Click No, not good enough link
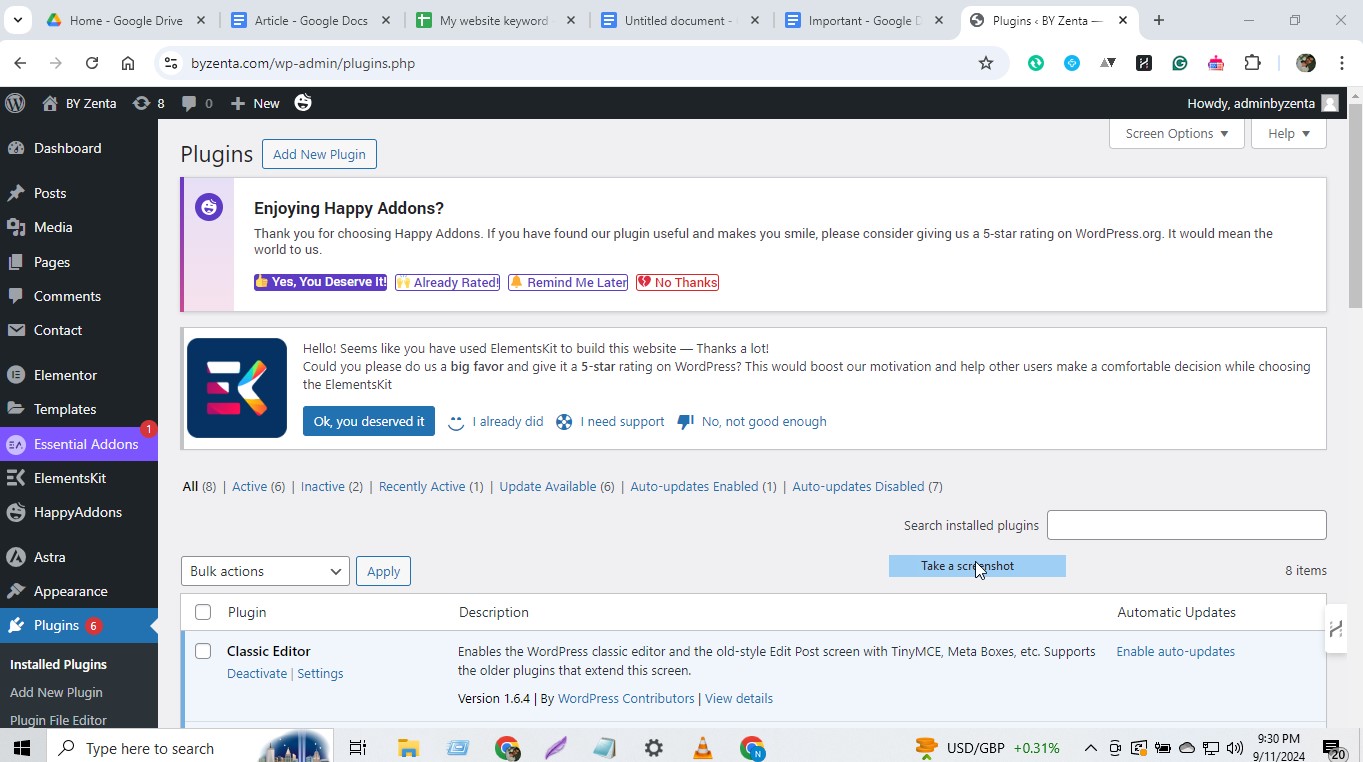 point(752,421)
